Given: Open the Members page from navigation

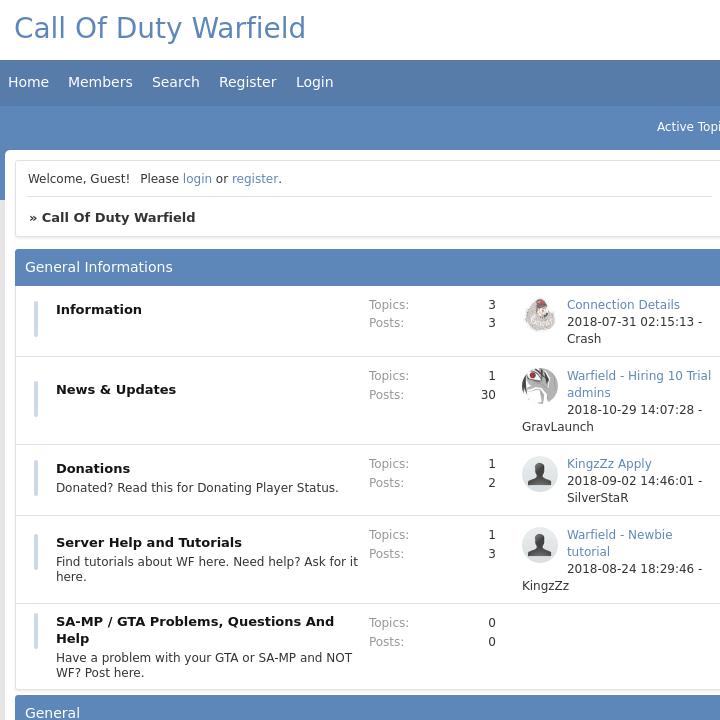Looking at the screenshot, I should click(x=100, y=82).
